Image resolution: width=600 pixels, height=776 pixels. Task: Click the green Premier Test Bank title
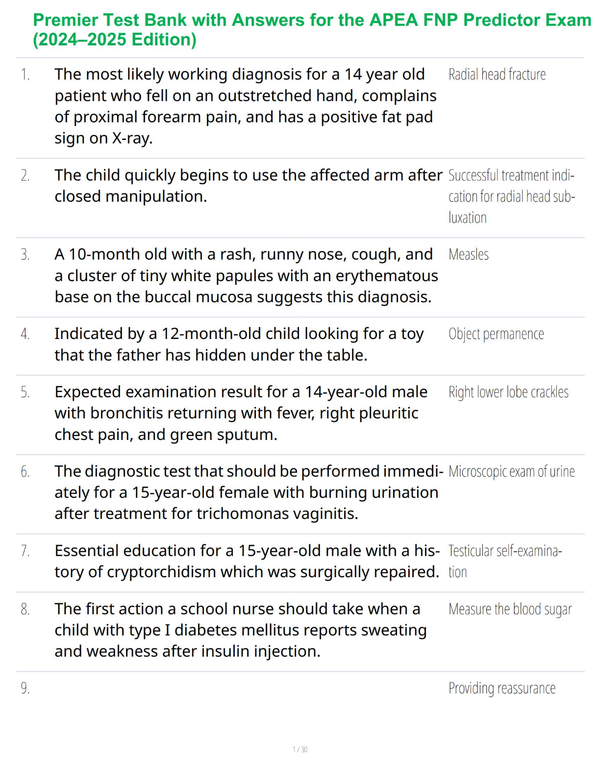pos(312,30)
